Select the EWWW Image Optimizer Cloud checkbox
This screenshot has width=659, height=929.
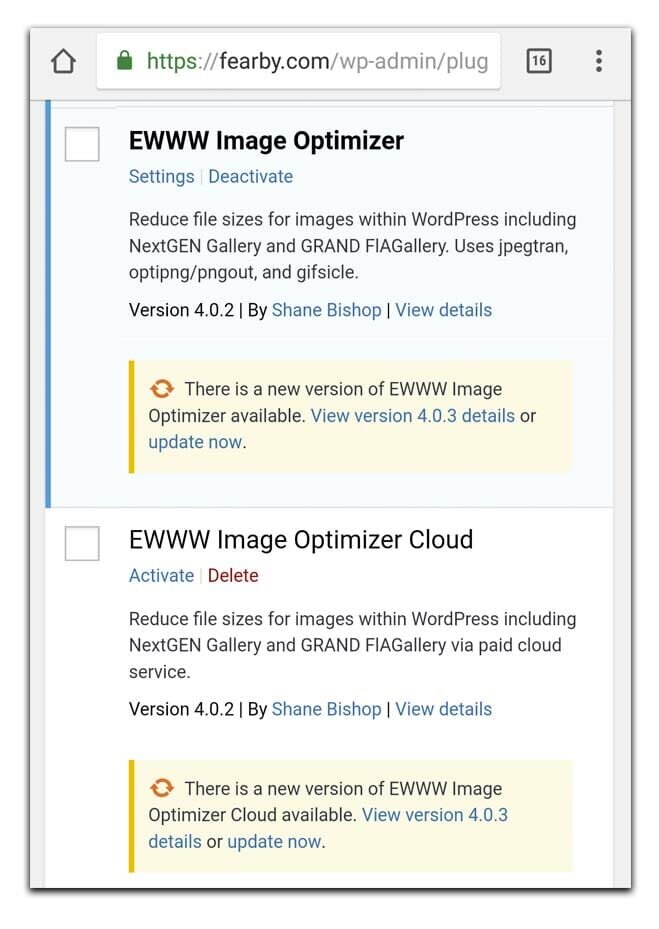pyautogui.click(x=82, y=544)
